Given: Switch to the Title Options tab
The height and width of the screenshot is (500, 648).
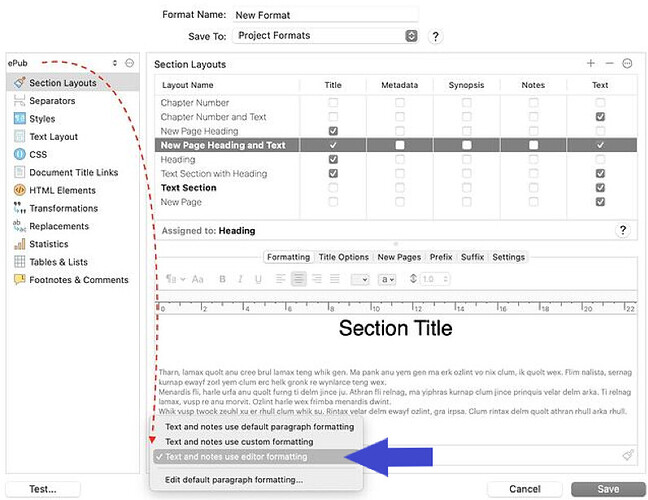Looking at the screenshot, I should click(343, 257).
